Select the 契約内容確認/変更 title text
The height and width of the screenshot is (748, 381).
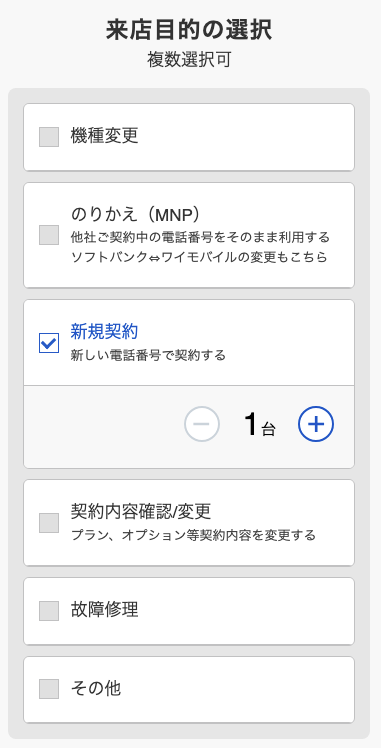click(141, 511)
